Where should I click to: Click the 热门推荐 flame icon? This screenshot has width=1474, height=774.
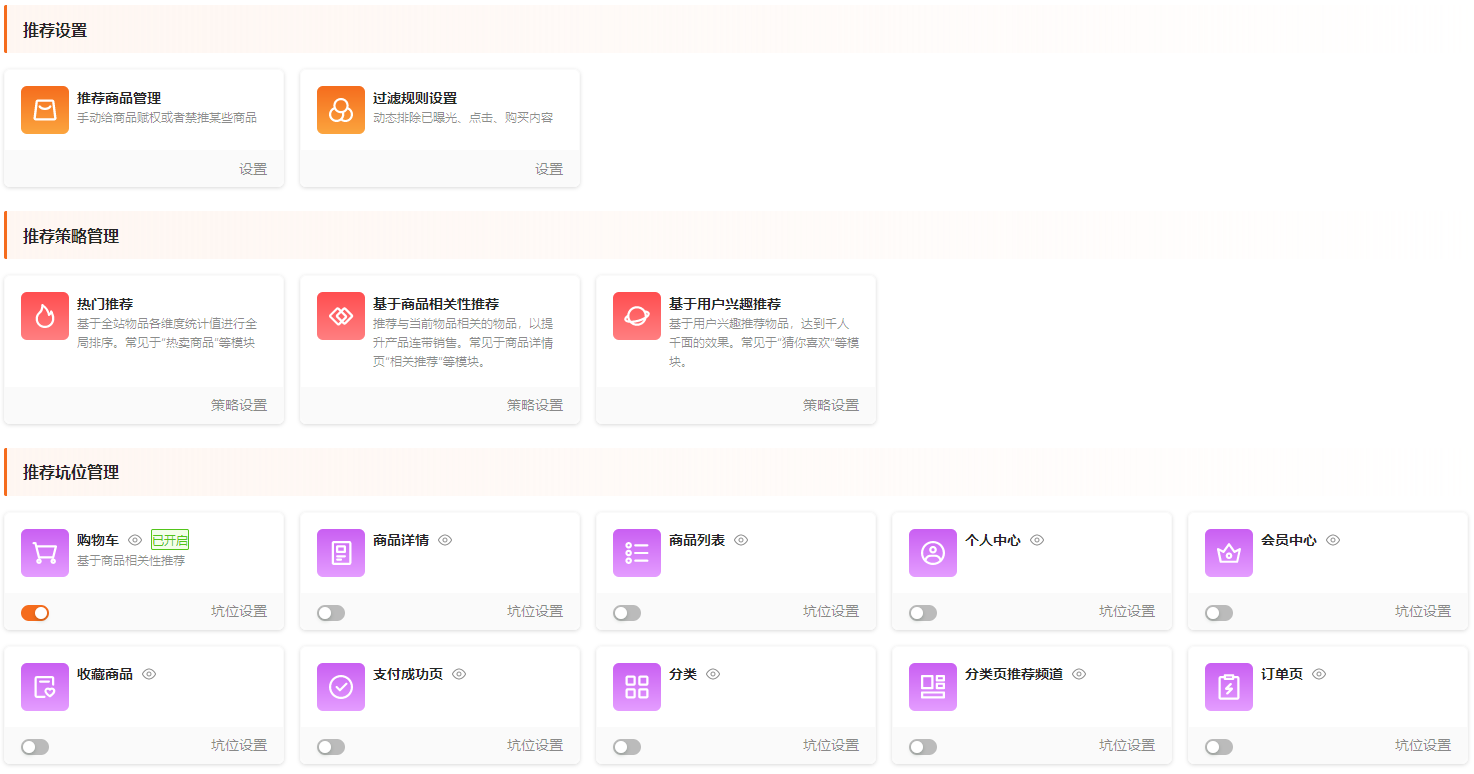click(45, 316)
